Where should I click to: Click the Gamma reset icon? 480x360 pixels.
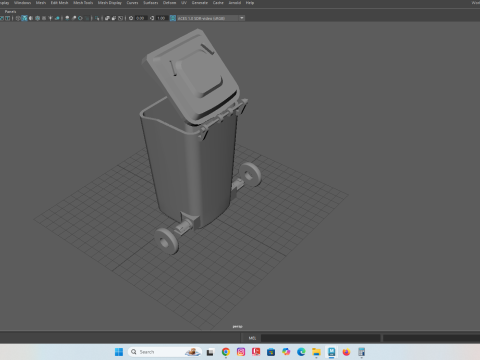click(152, 18)
